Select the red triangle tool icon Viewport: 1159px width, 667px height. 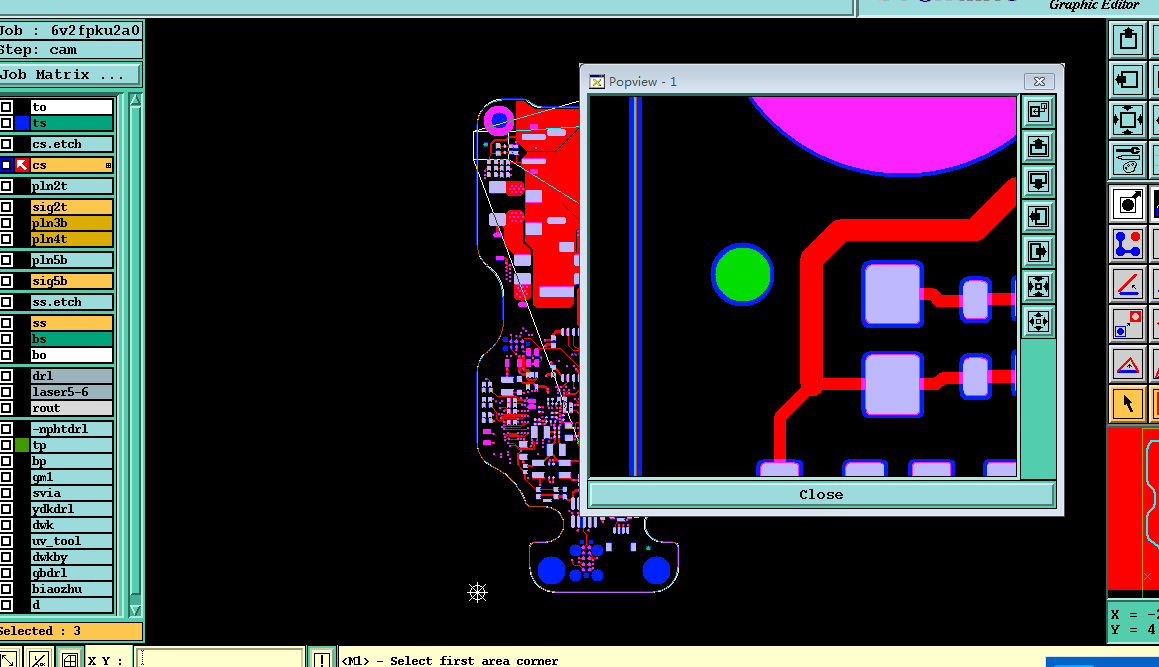[1127, 365]
